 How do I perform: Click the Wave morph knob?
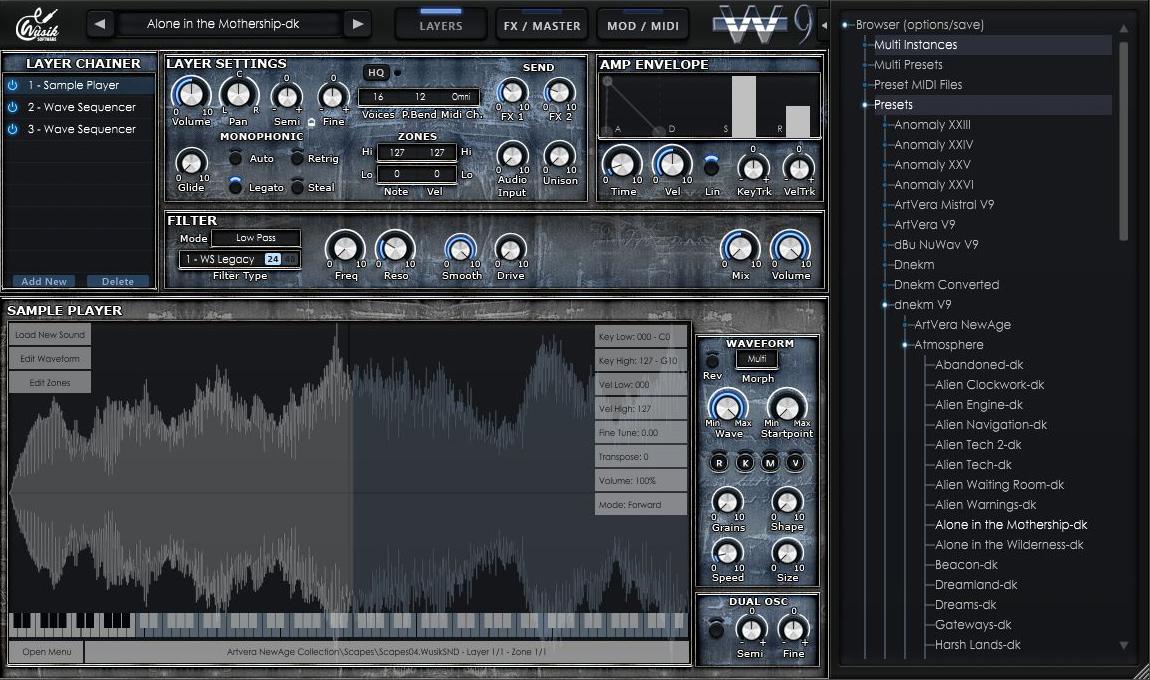[728, 407]
